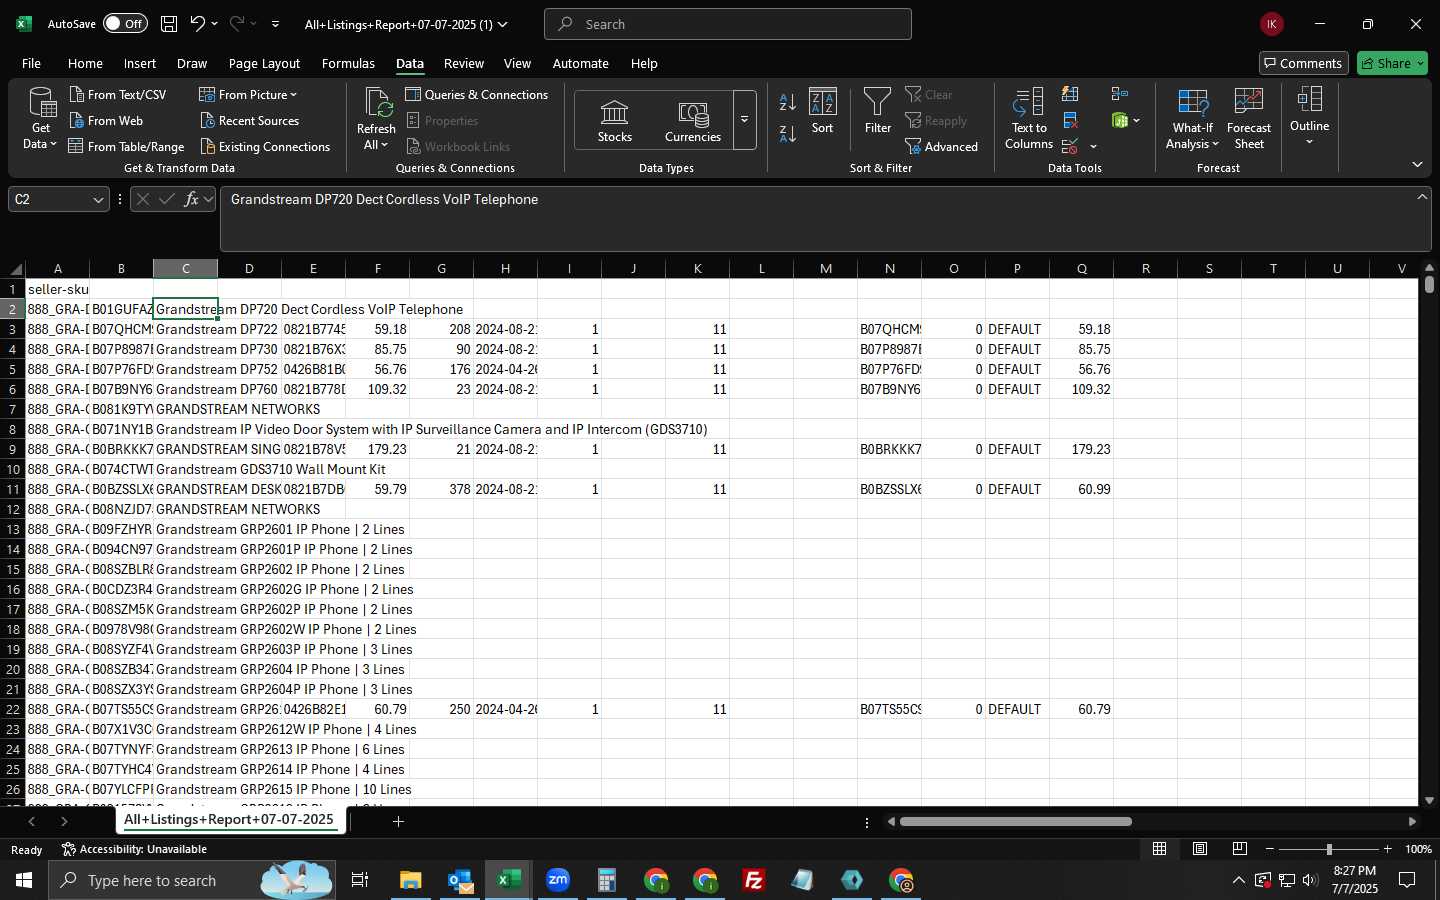Toggle AutoSave switch
The image size is (1440, 900).
click(125, 24)
